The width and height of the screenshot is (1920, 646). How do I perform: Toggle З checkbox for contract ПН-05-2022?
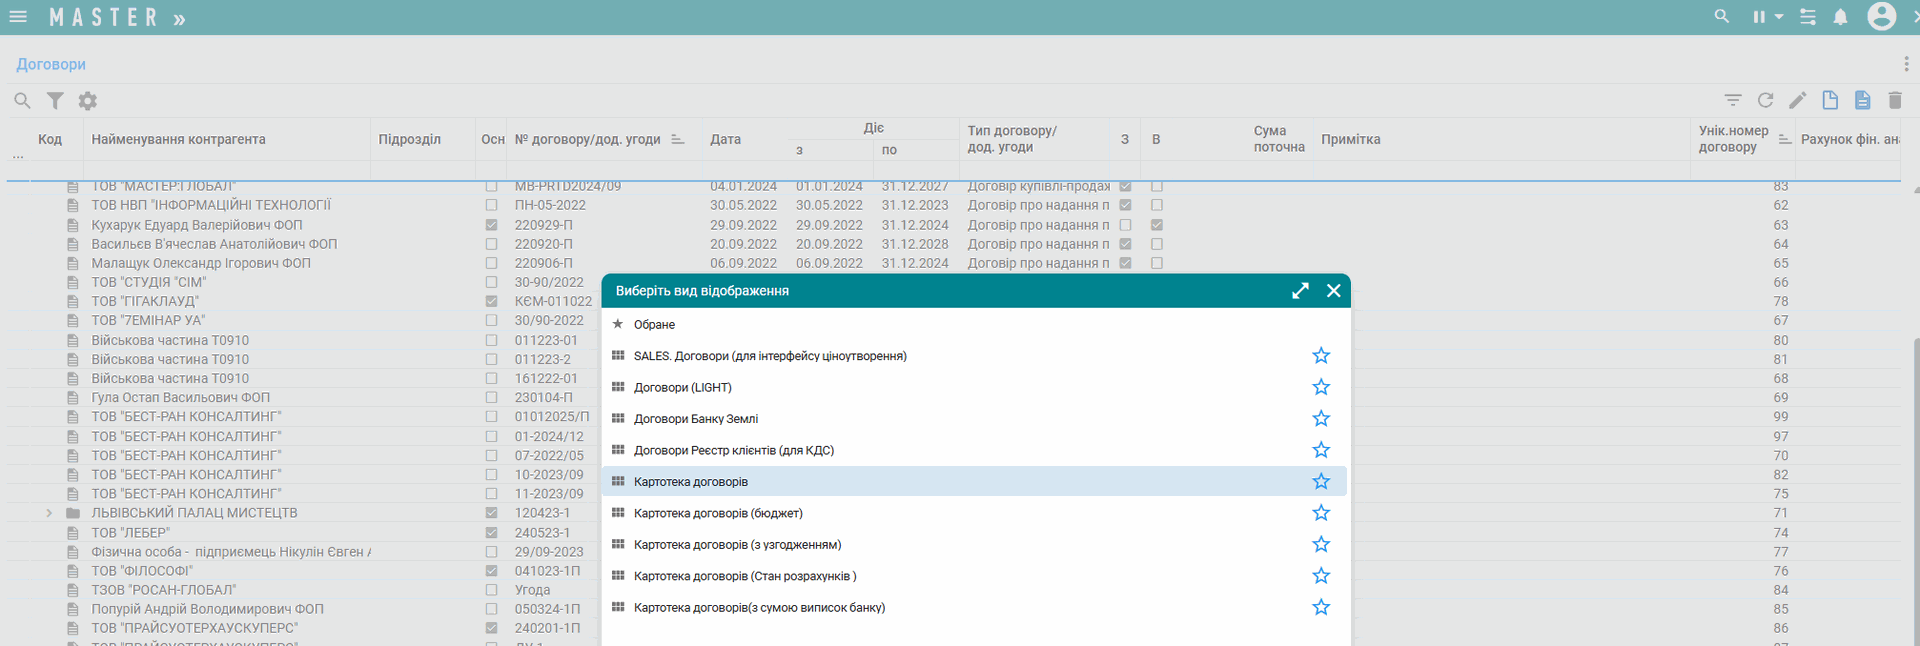tap(1125, 205)
